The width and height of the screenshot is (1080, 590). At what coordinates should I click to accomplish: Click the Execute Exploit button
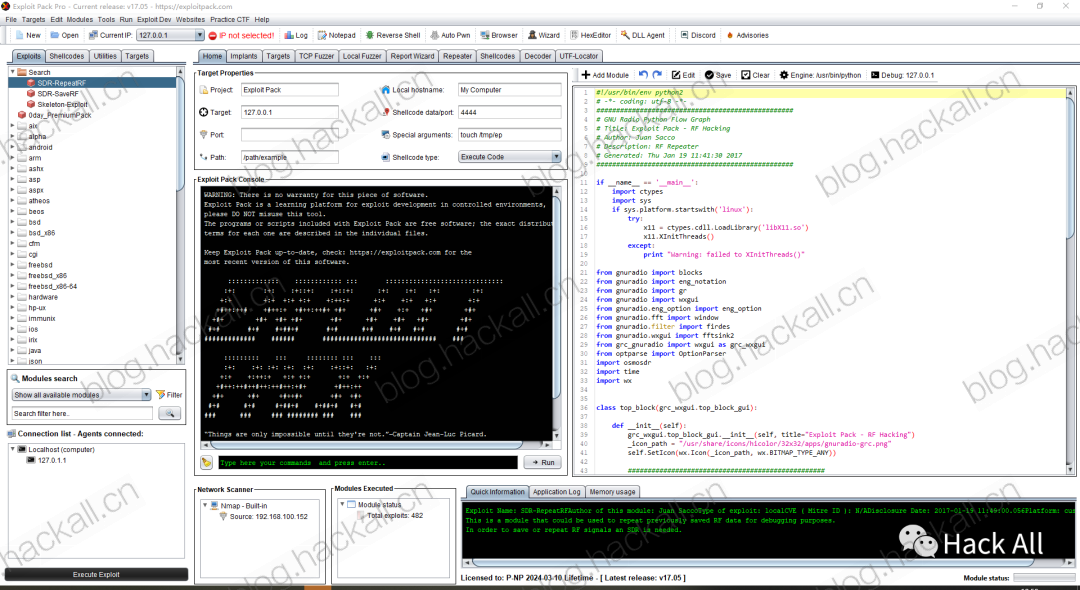pyautogui.click(x=96, y=574)
